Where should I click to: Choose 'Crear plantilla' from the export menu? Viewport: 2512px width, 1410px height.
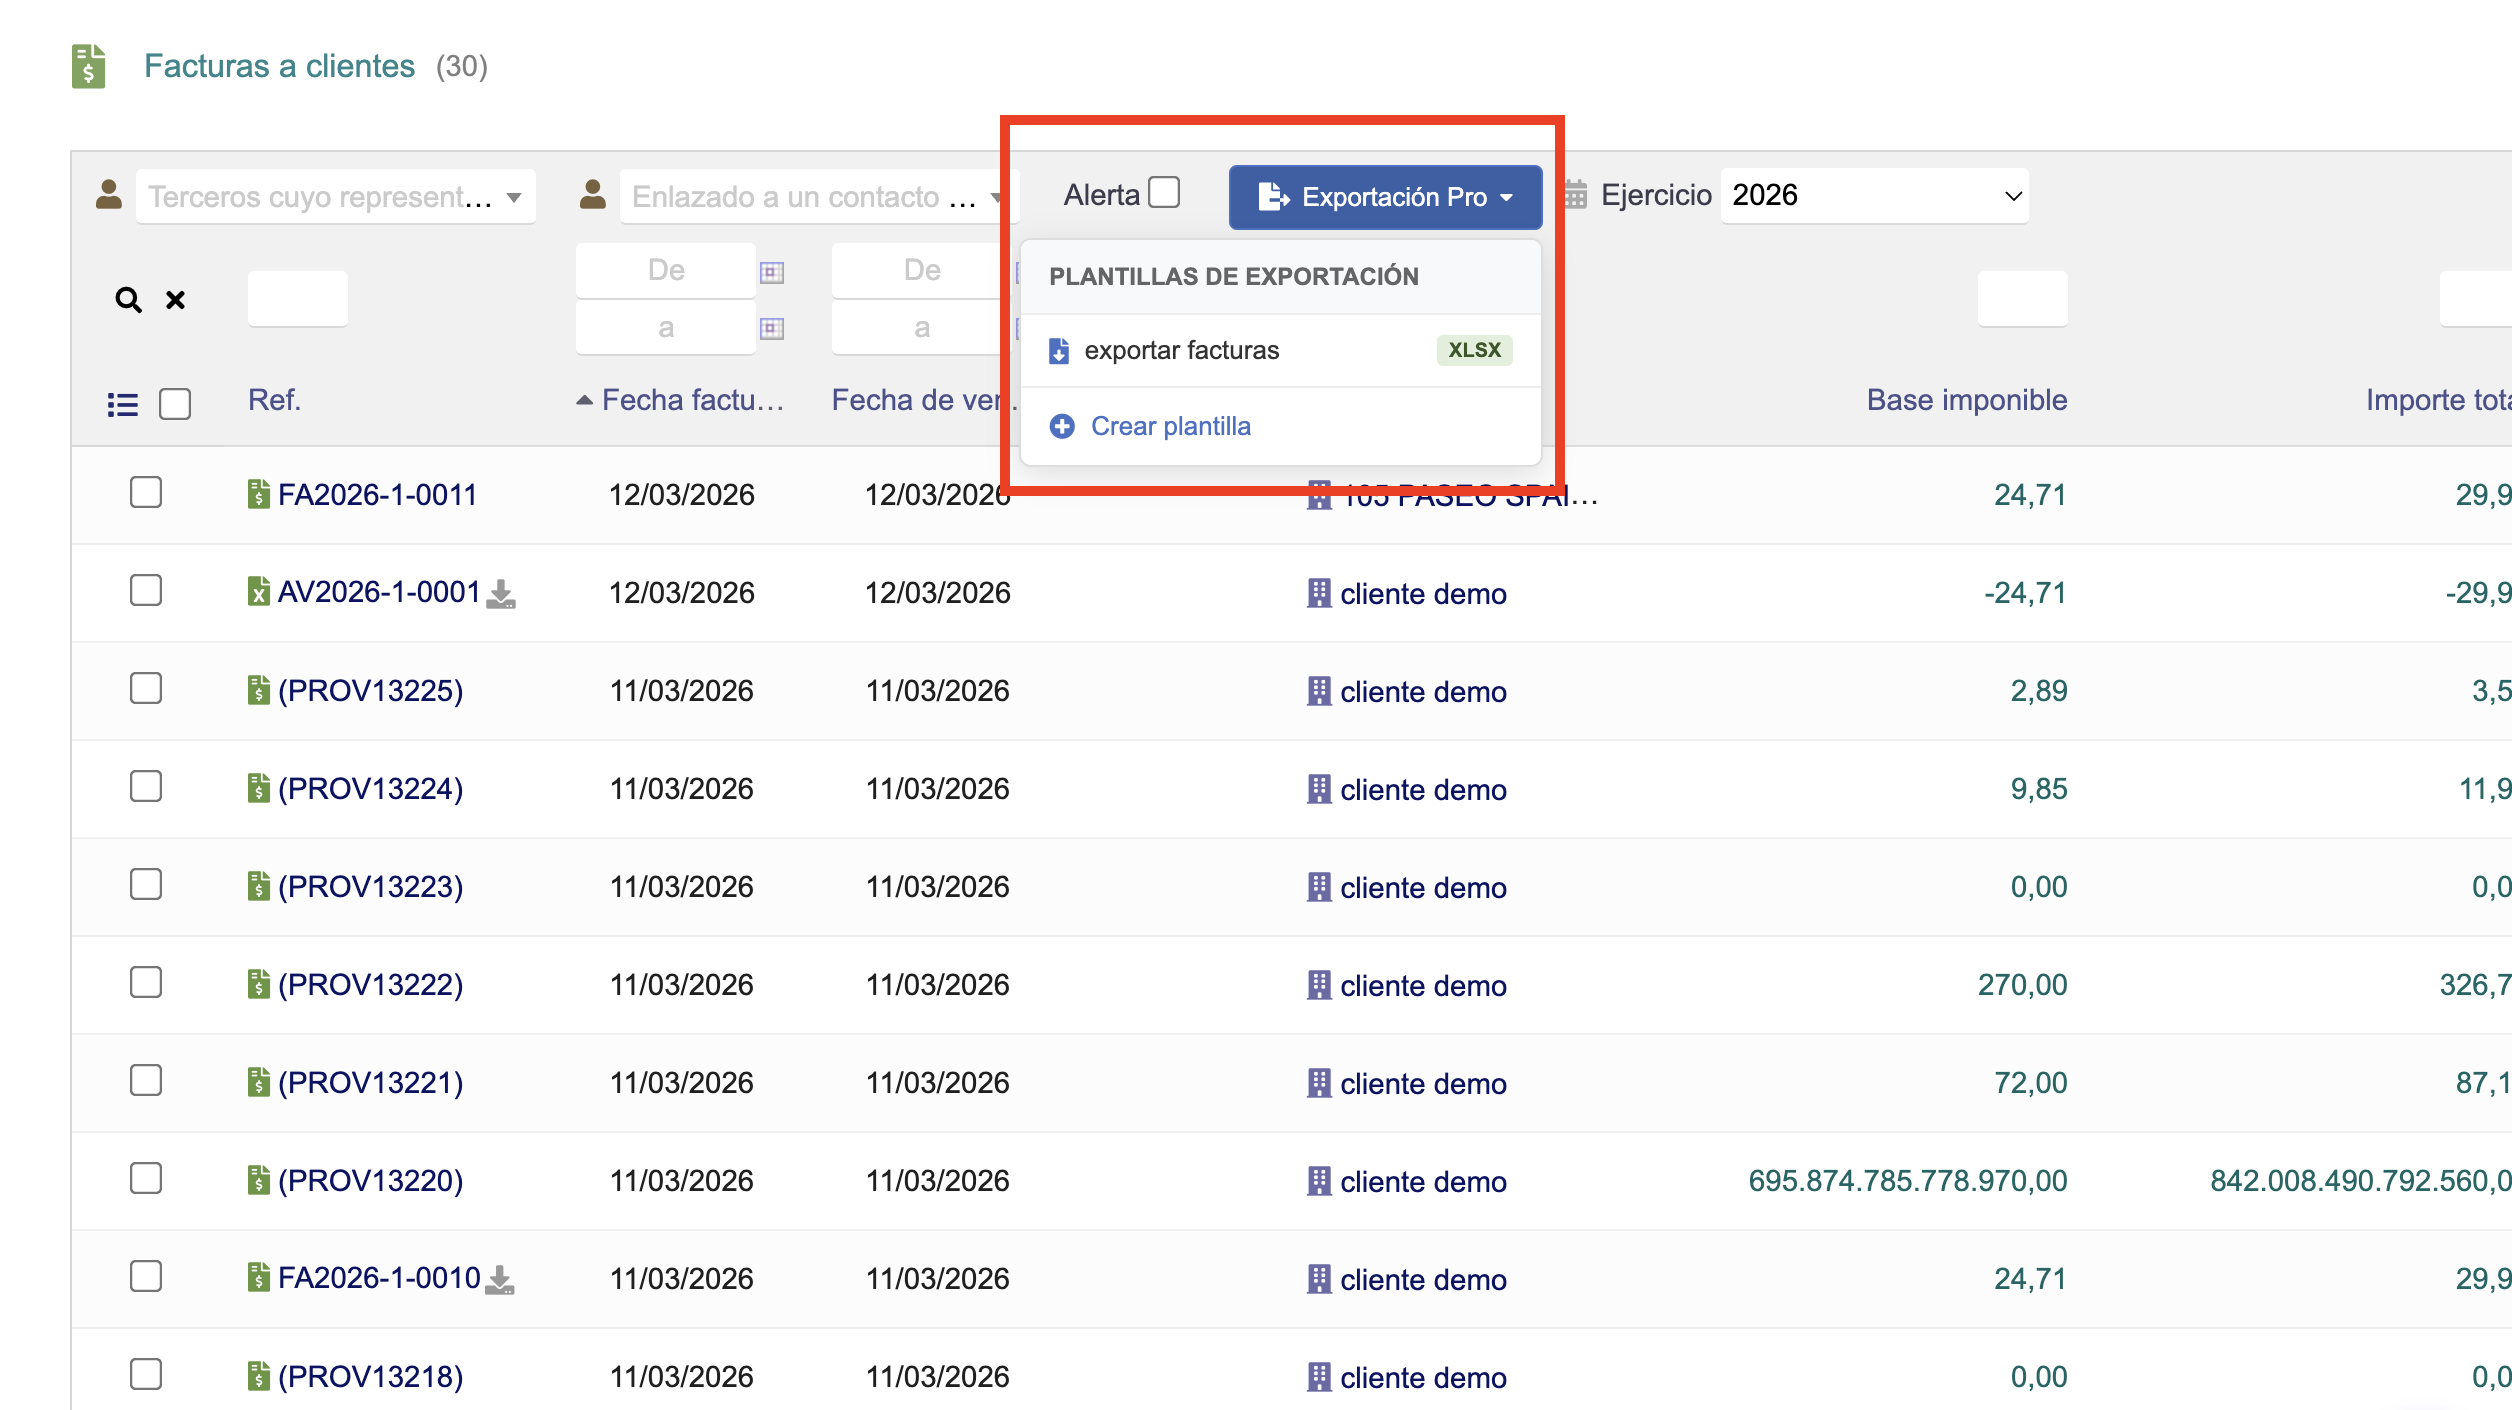1169,426
